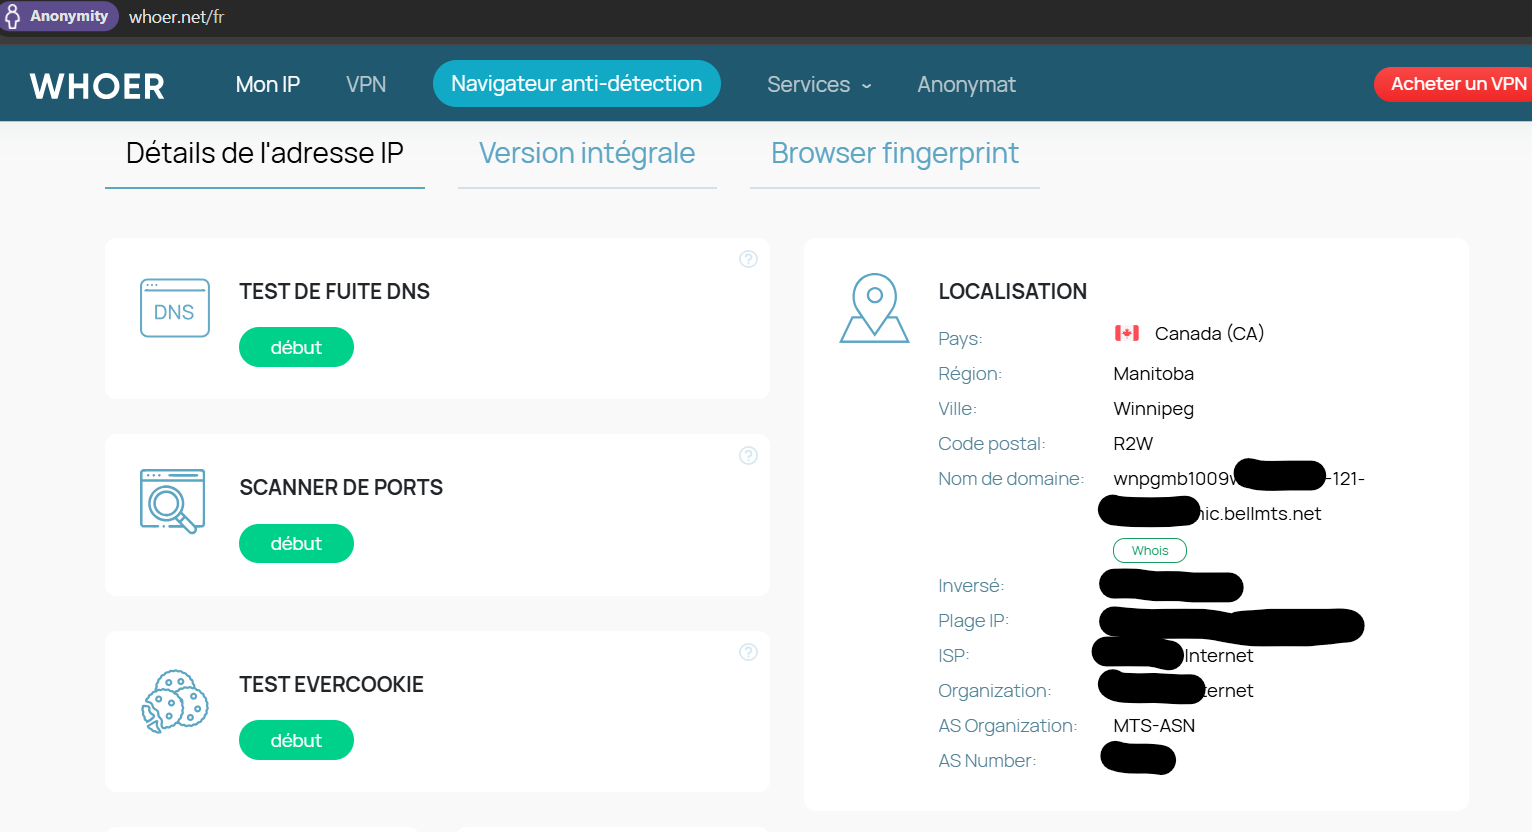Click the location map pin icon
This screenshot has width=1532, height=832.
(874, 309)
